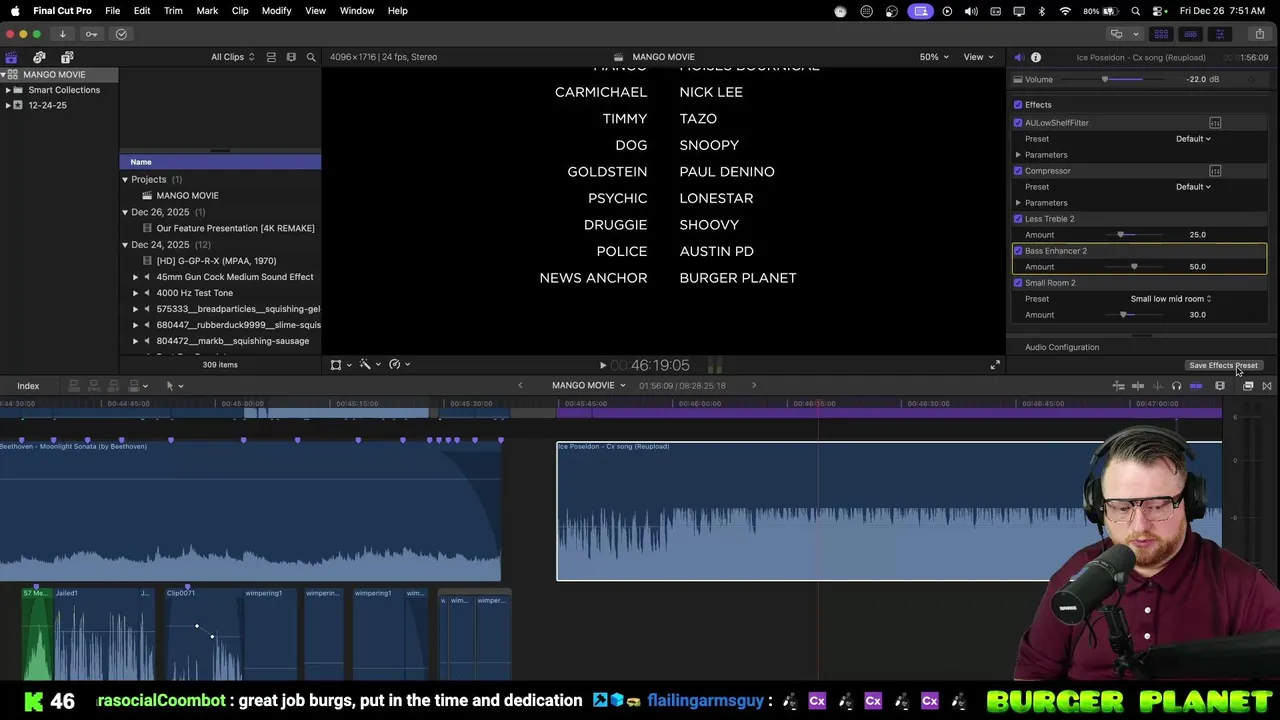The width and height of the screenshot is (1280, 720).
Task: Open the photos and audio sidebar
Action: pyautogui.click(x=39, y=57)
